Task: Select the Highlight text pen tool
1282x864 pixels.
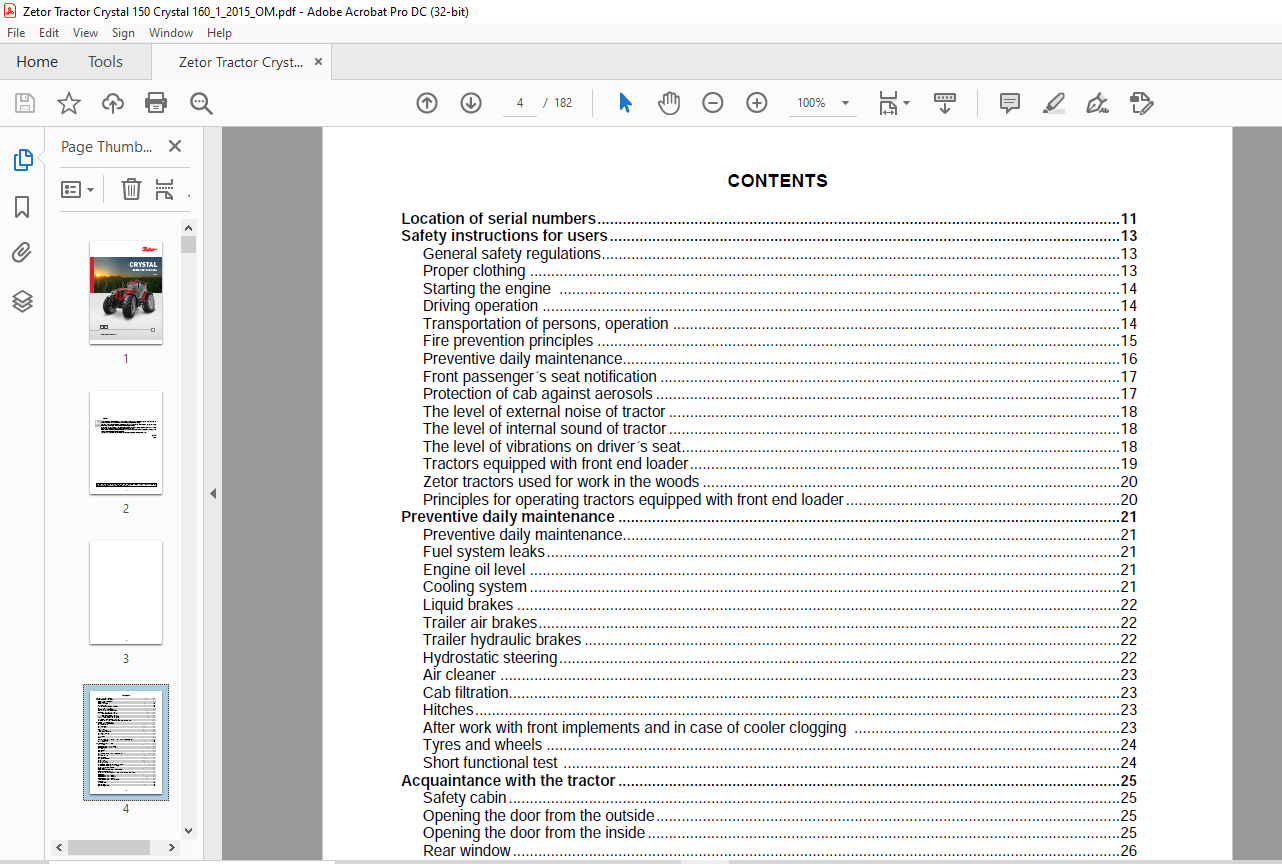Action: [x=1053, y=103]
